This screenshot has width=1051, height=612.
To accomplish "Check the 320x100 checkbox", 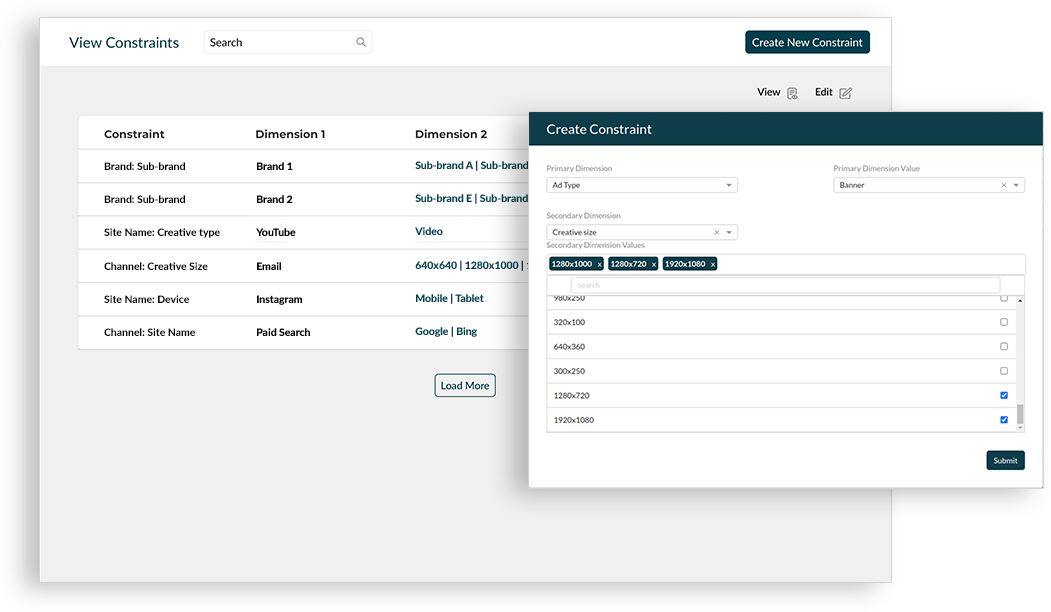I will click(x=1003, y=322).
